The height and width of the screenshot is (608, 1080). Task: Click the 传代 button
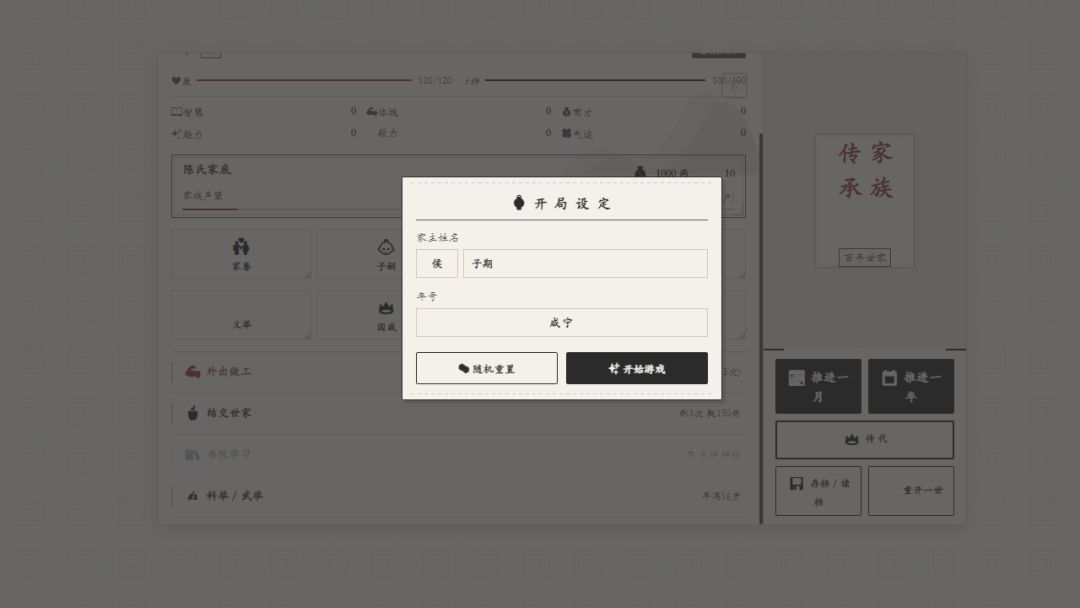[864, 439]
